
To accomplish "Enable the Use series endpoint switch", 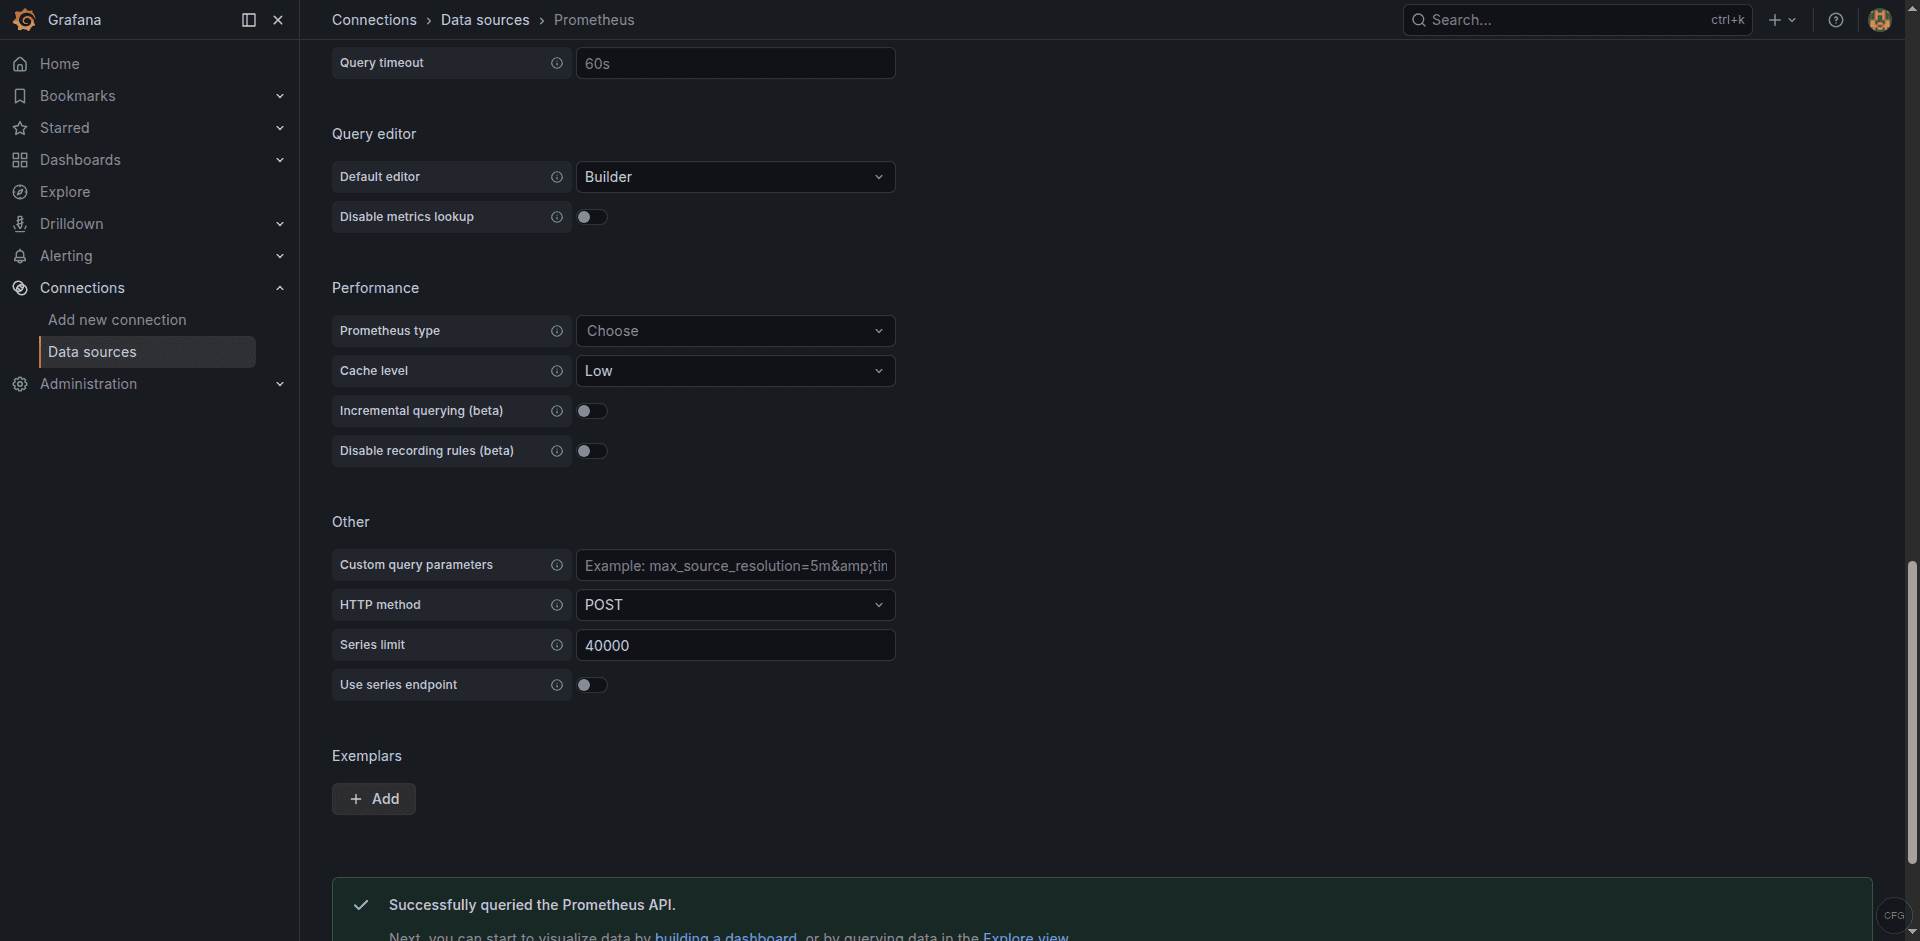I will pyautogui.click(x=592, y=684).
